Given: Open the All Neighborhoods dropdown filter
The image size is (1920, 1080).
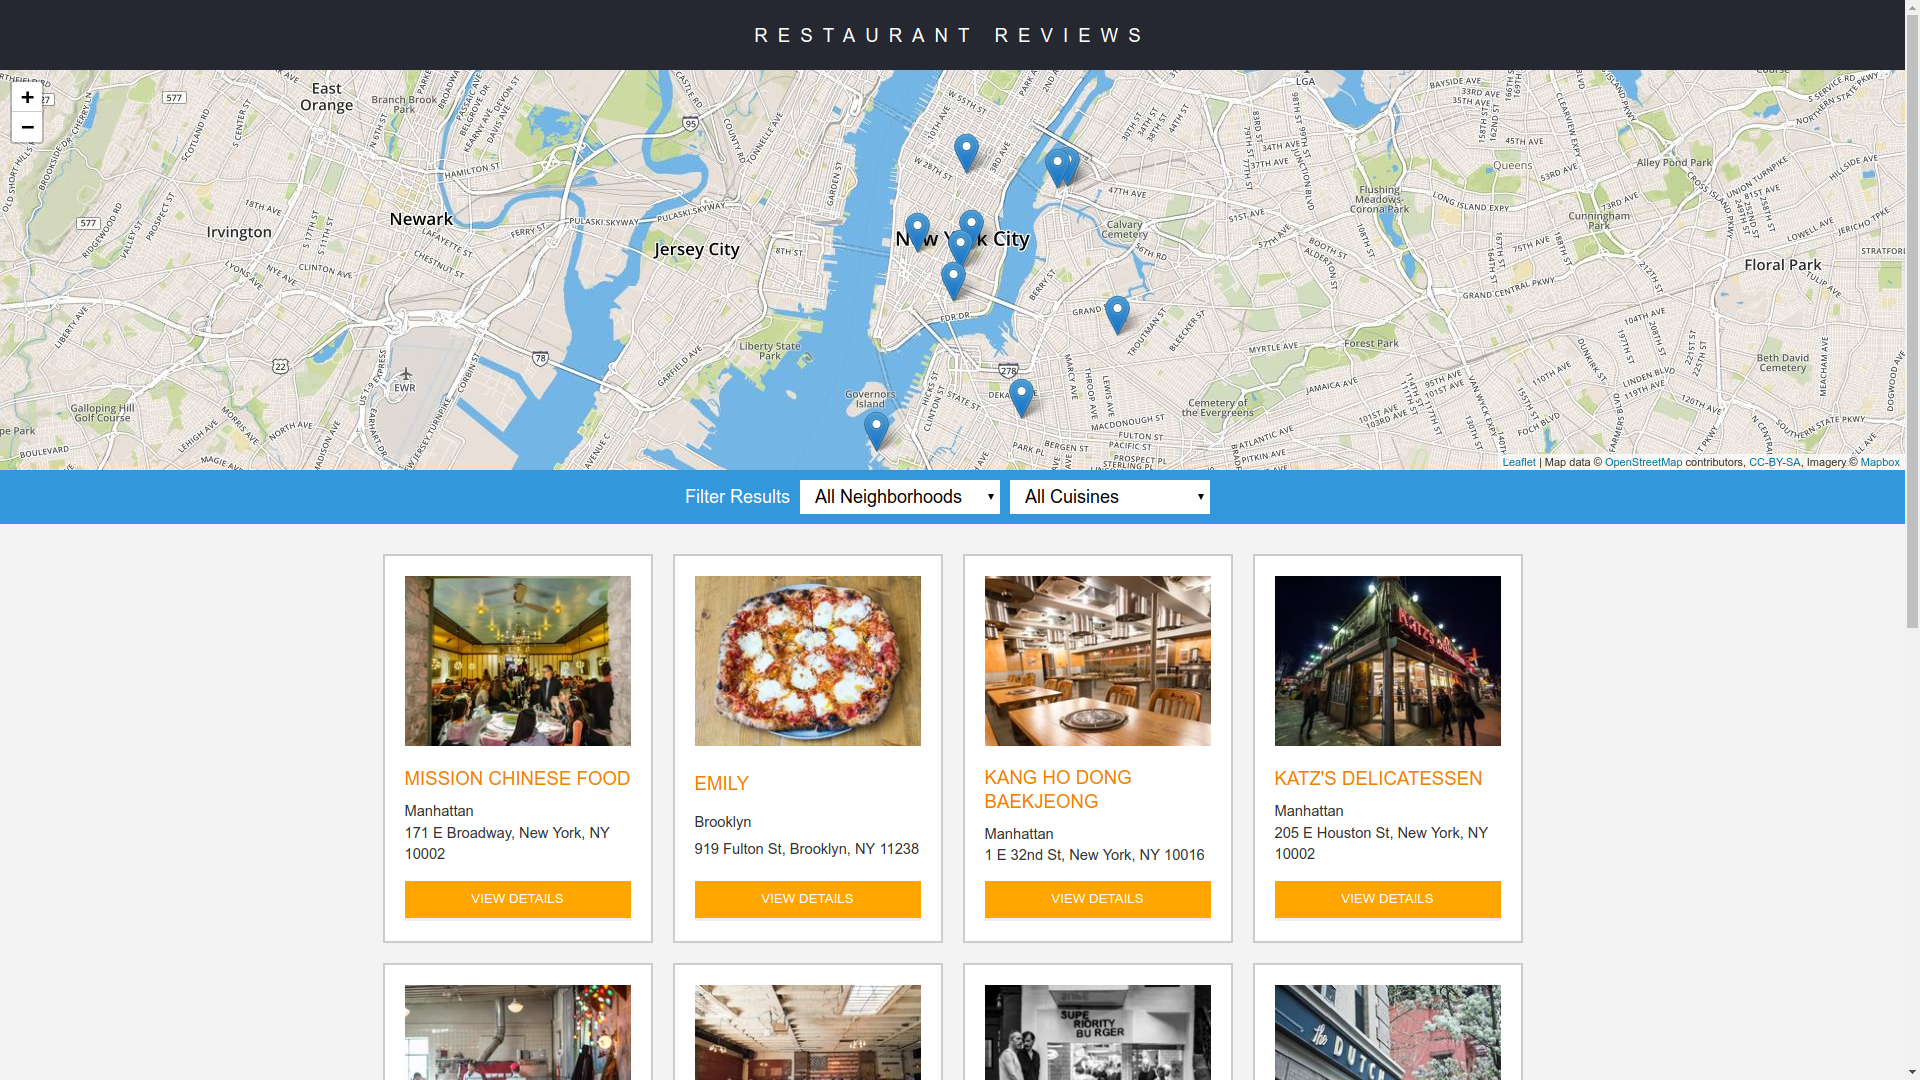Looking at the screenshot, I should tap(899, 496).
